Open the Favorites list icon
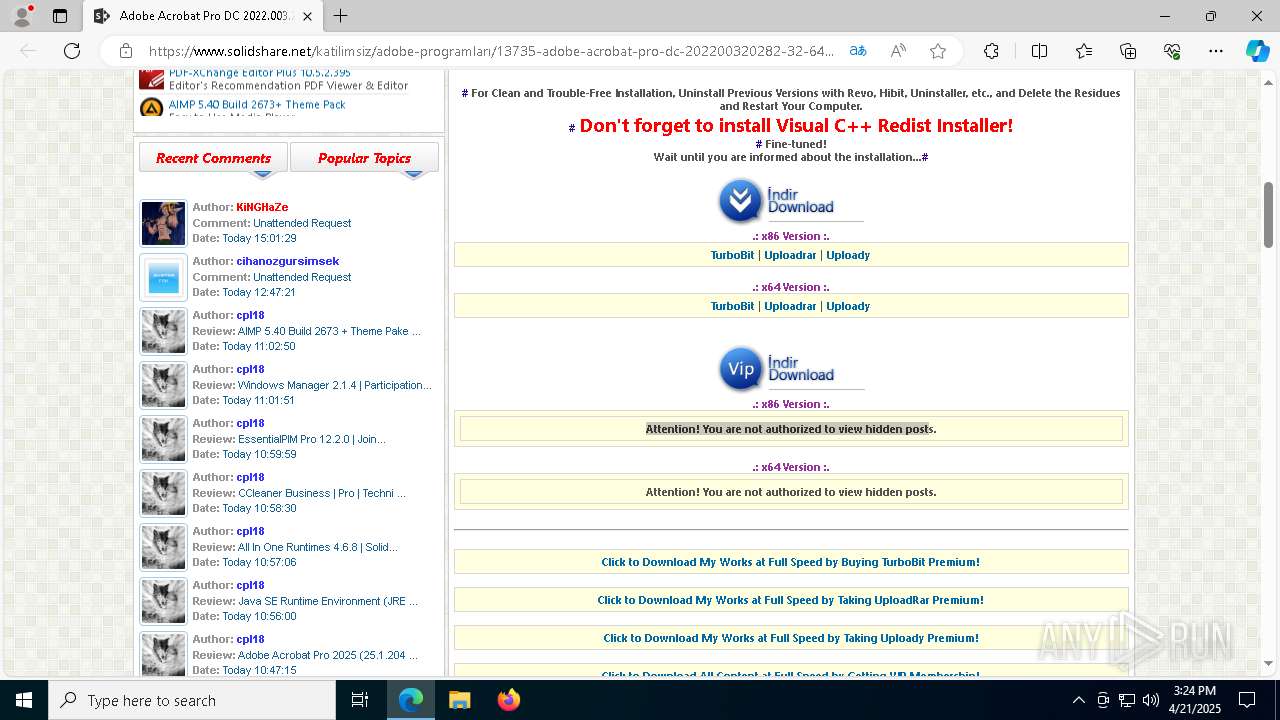 tap(1084, 51)
